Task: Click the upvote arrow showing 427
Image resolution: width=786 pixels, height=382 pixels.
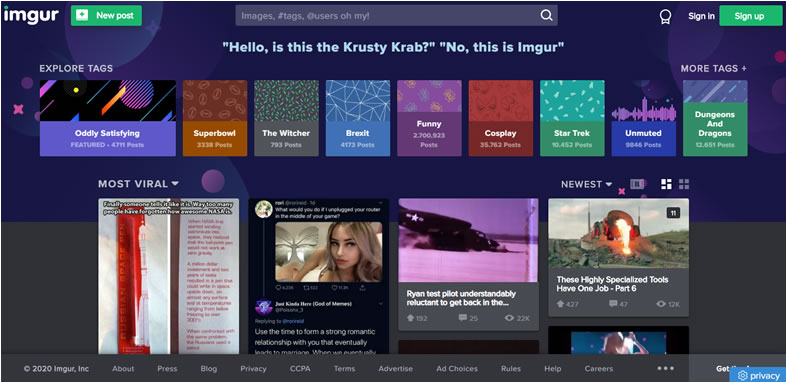Action: tap(560, 304)
